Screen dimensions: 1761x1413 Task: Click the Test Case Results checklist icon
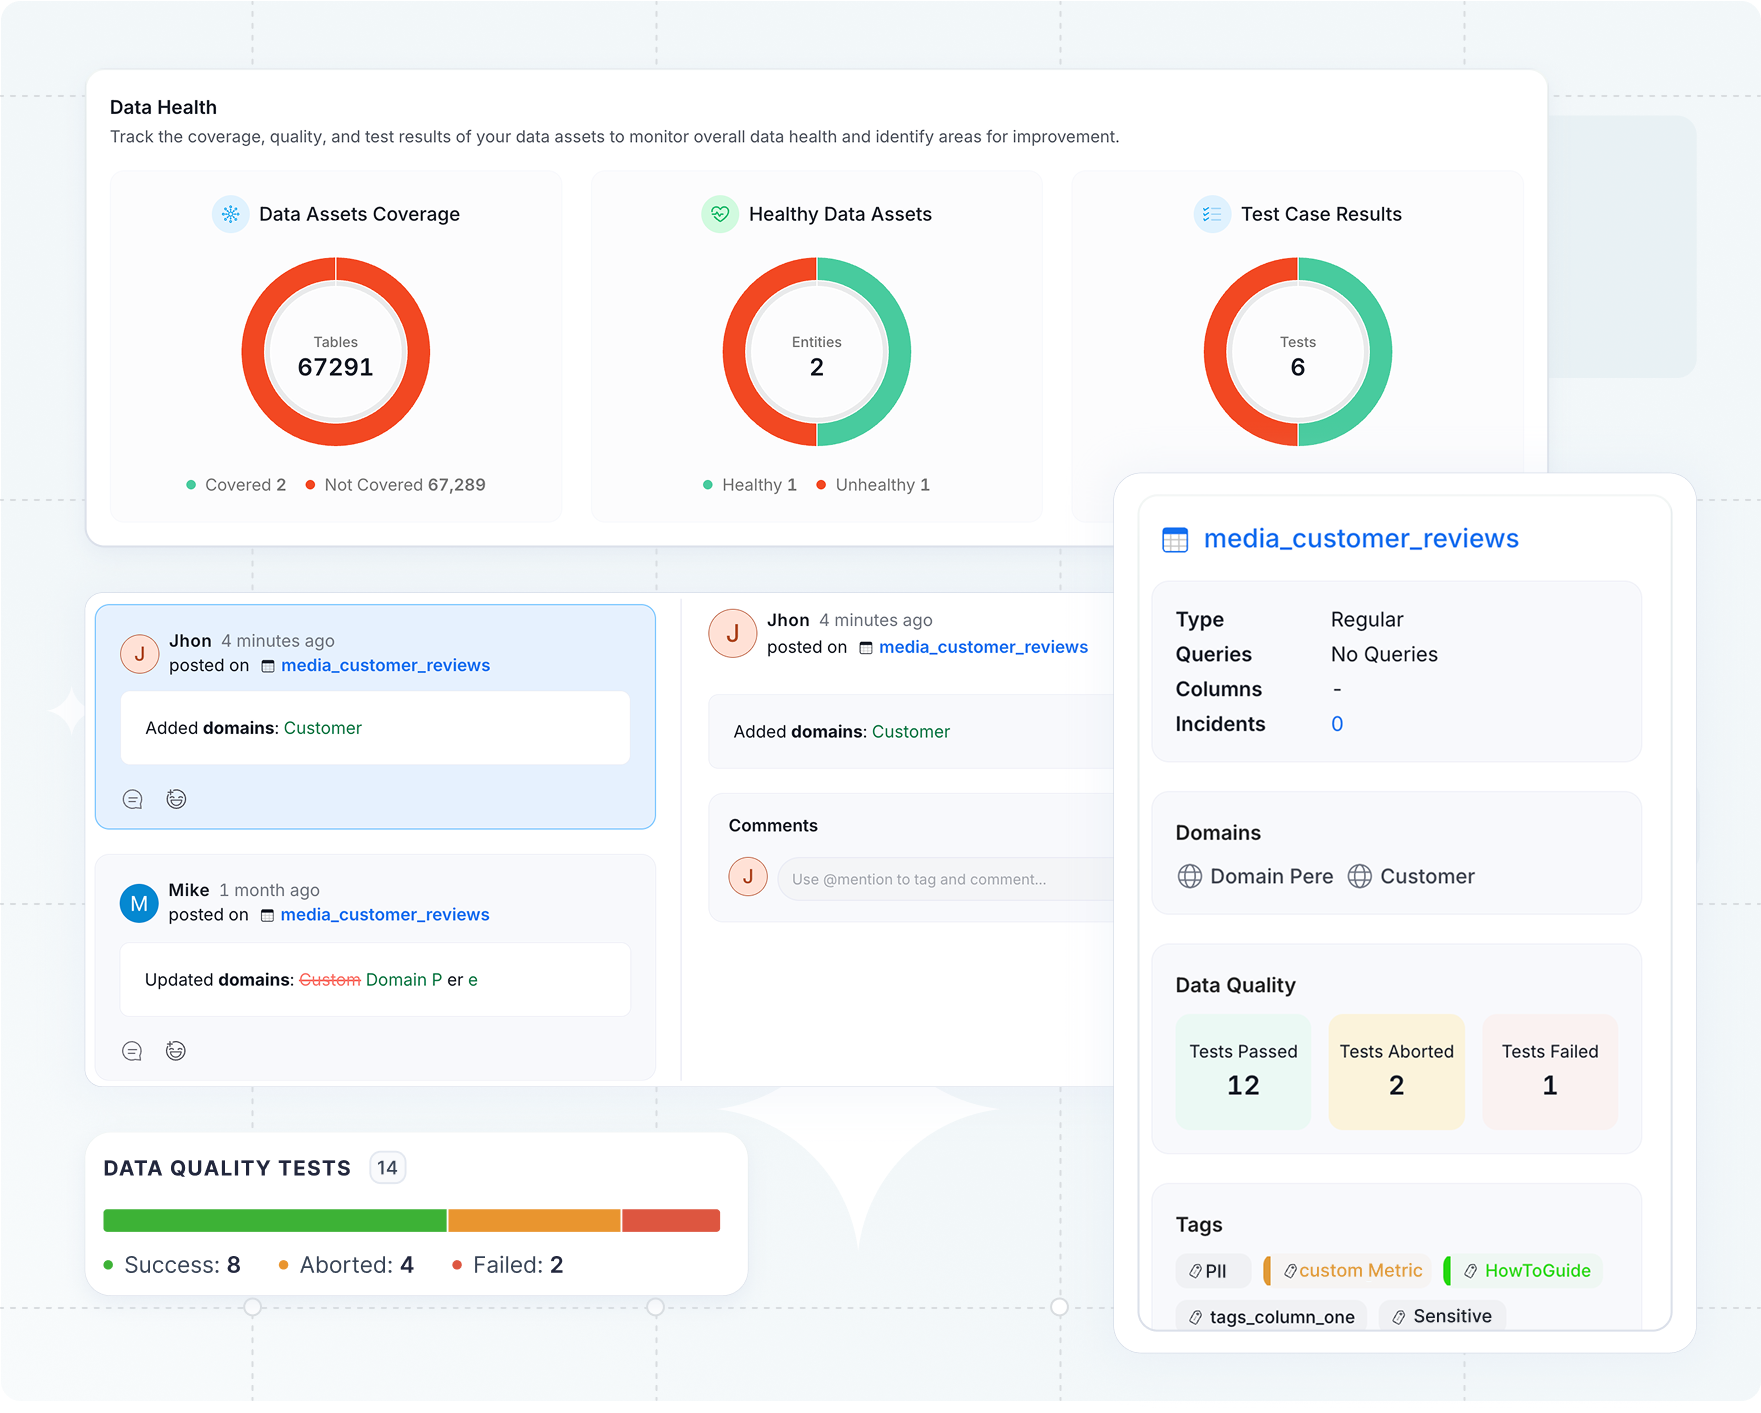(x=1212, y=215)
